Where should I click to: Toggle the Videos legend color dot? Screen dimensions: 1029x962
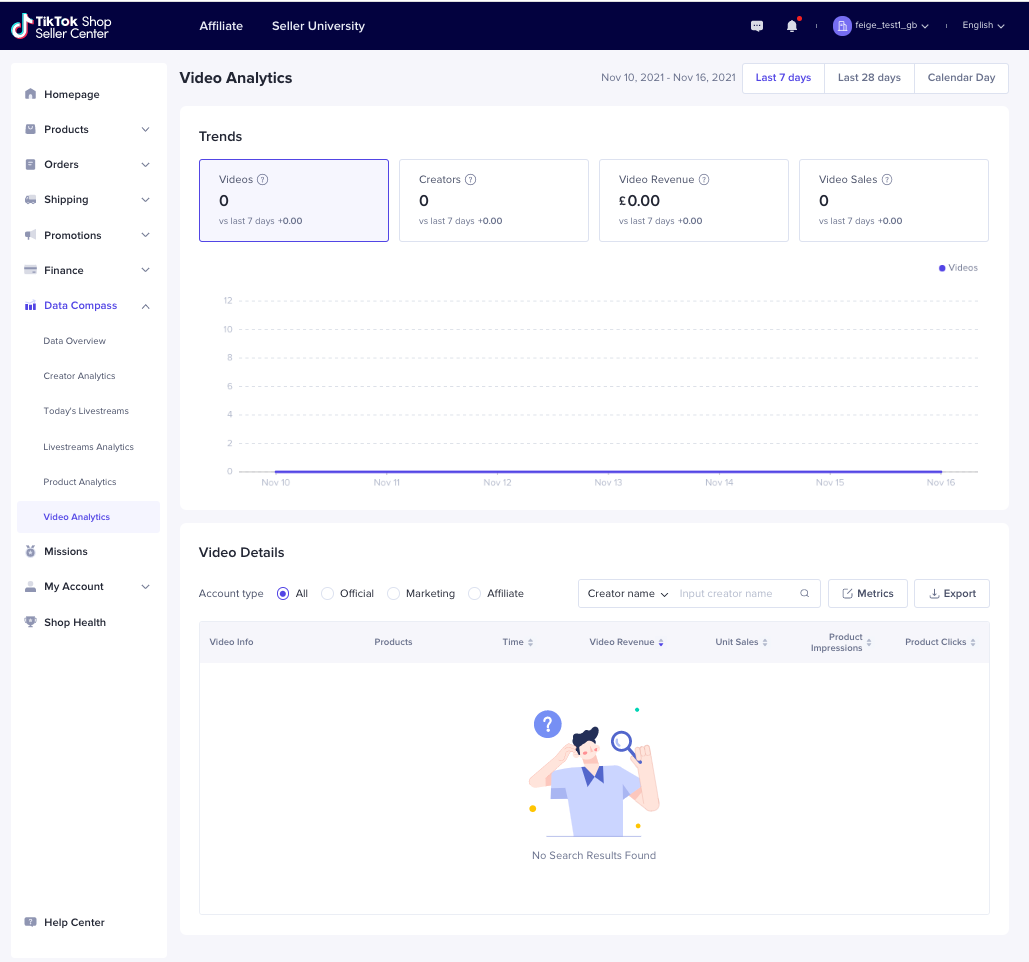pos(942,268)
